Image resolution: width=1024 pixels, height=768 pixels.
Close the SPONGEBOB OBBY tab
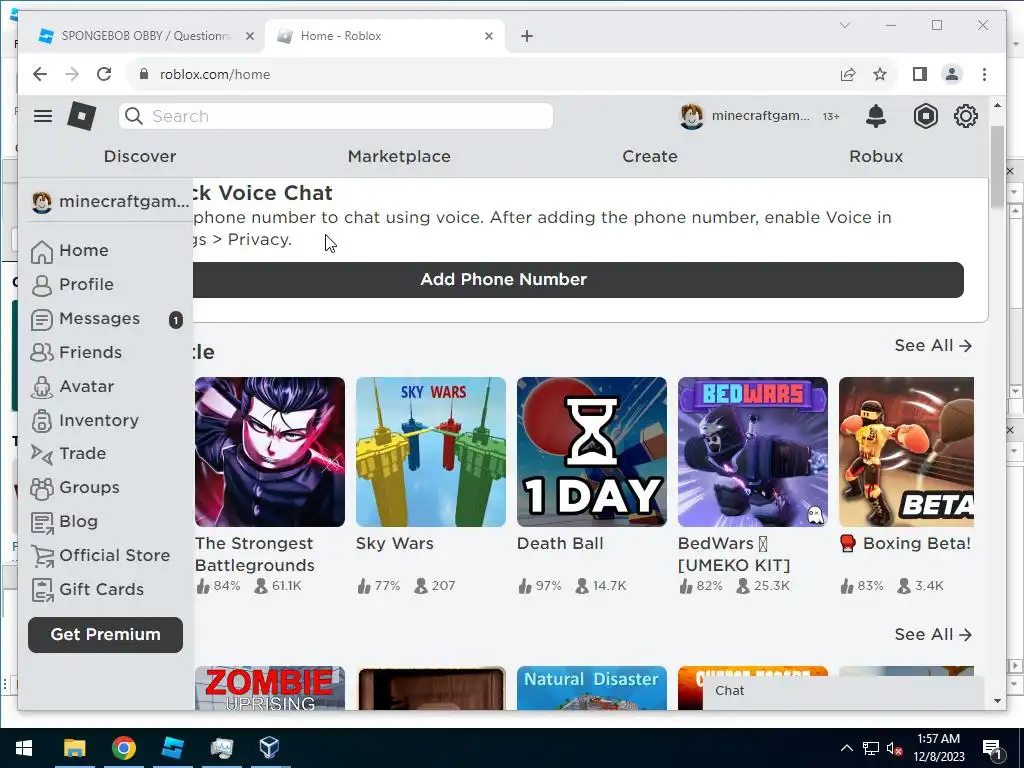point(249,36)
